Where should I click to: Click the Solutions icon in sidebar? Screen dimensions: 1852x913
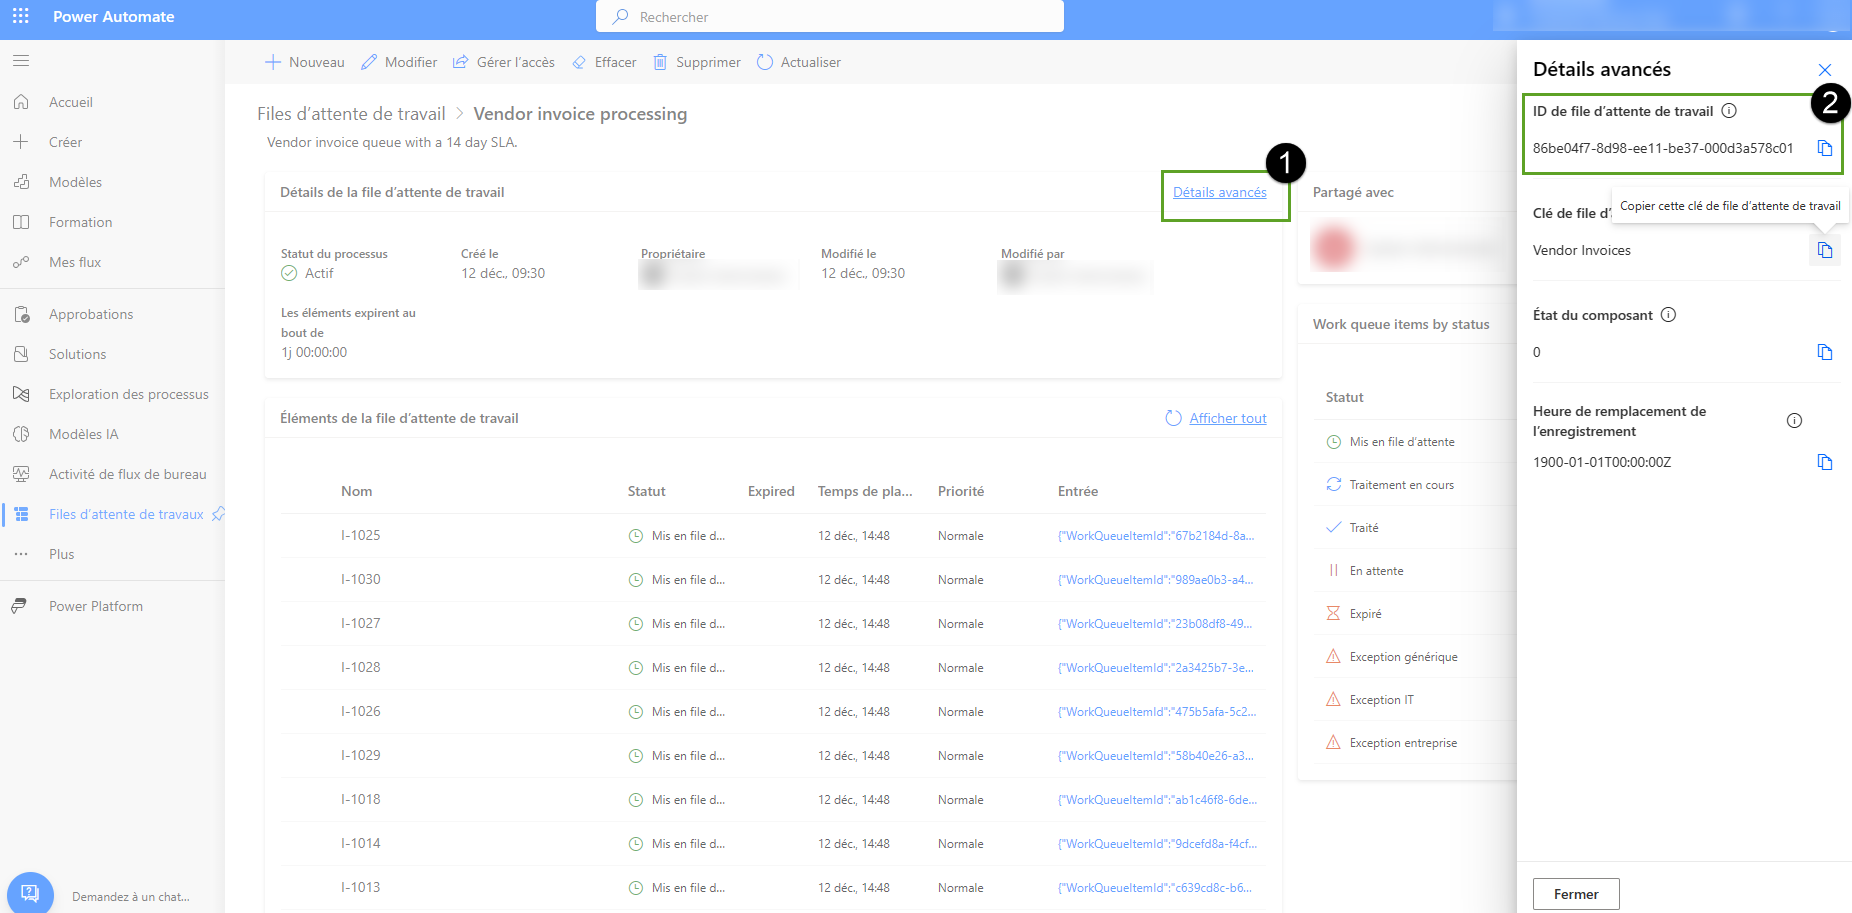tap(21, 354)
